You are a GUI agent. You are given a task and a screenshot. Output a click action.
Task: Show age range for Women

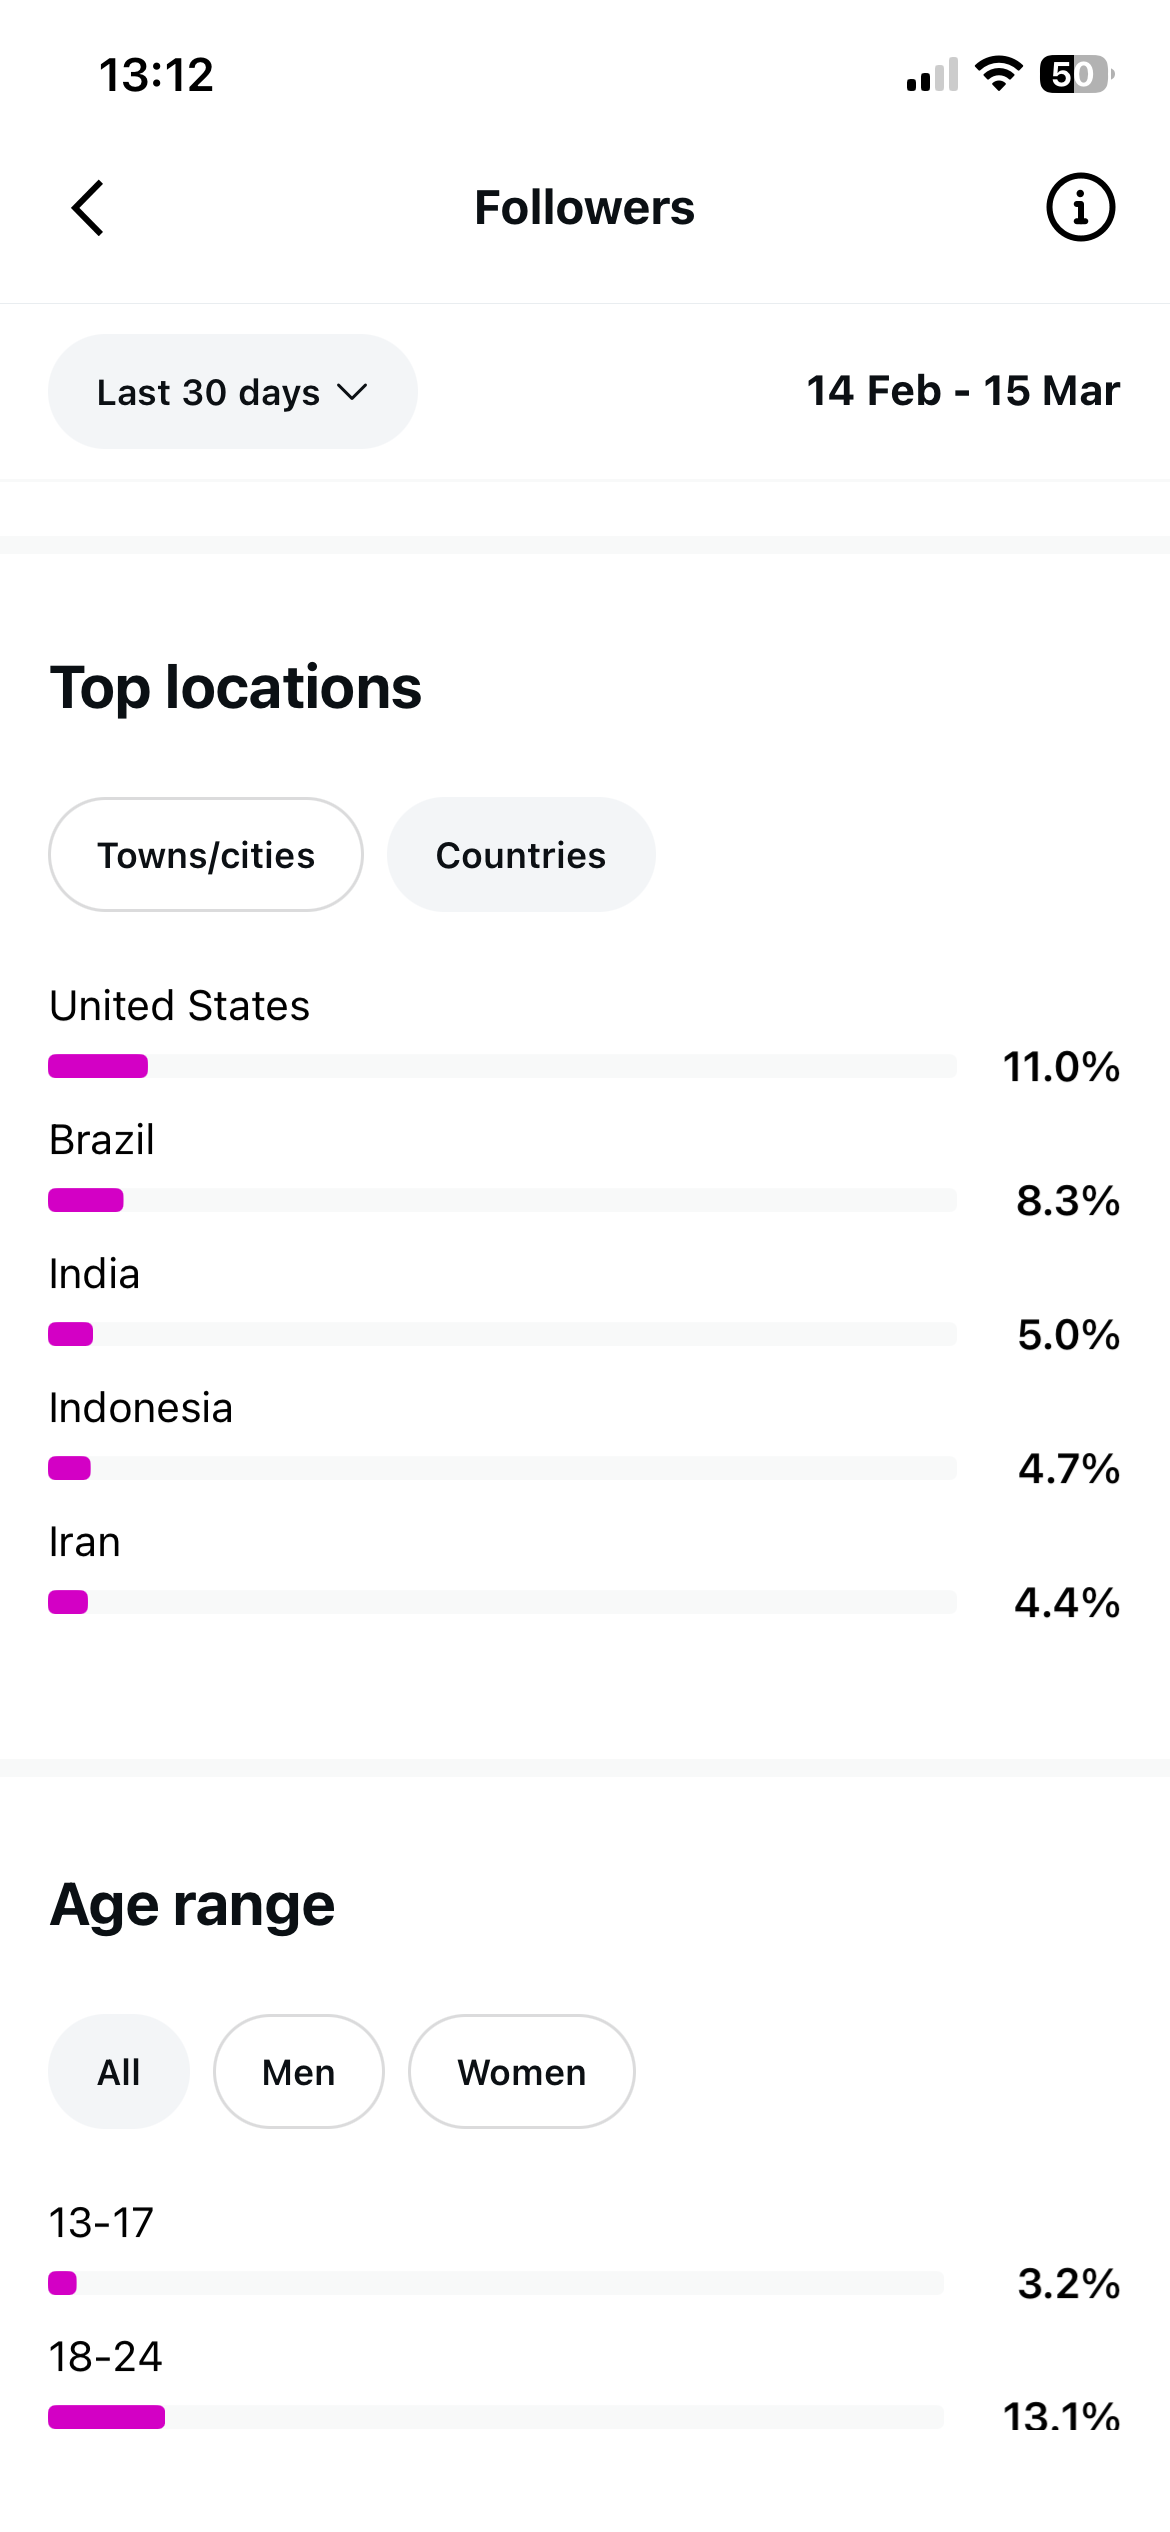(x=521, y=2072)
